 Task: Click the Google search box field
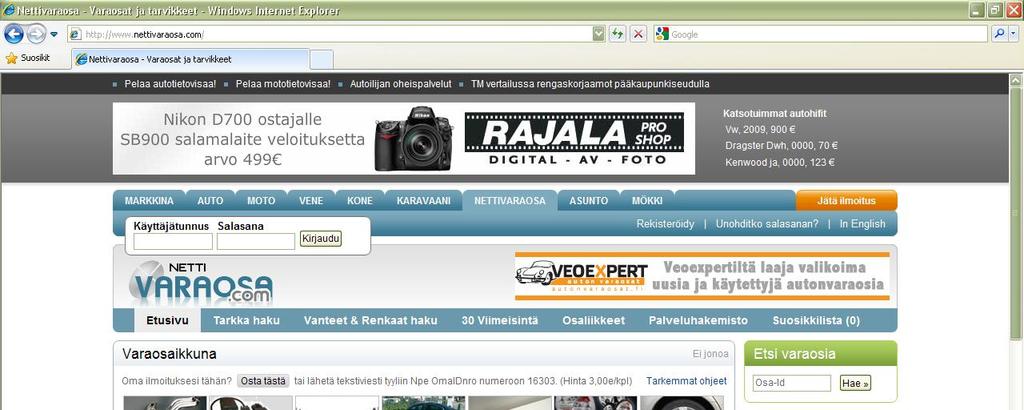pyautogui.click(x=829, y=34)
